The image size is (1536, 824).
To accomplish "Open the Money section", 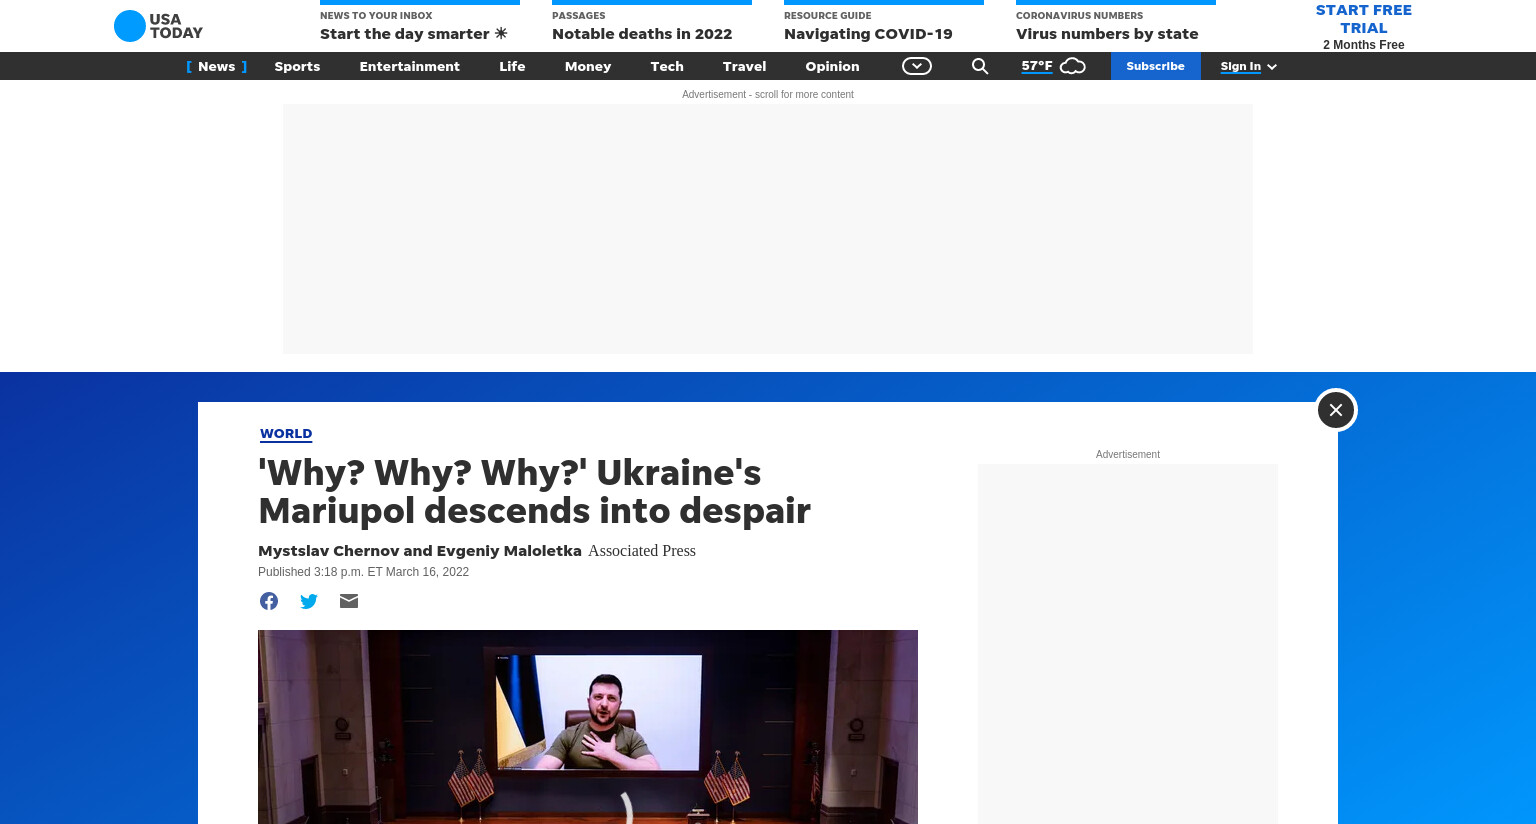I will point(588,66).
